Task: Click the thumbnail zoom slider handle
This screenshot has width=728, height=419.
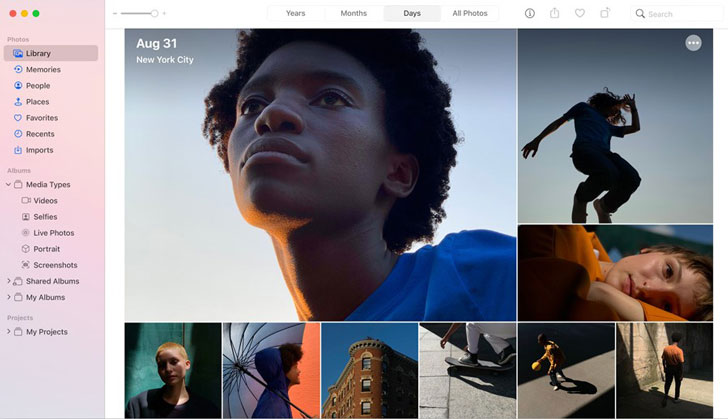Action: coord(154,13)
